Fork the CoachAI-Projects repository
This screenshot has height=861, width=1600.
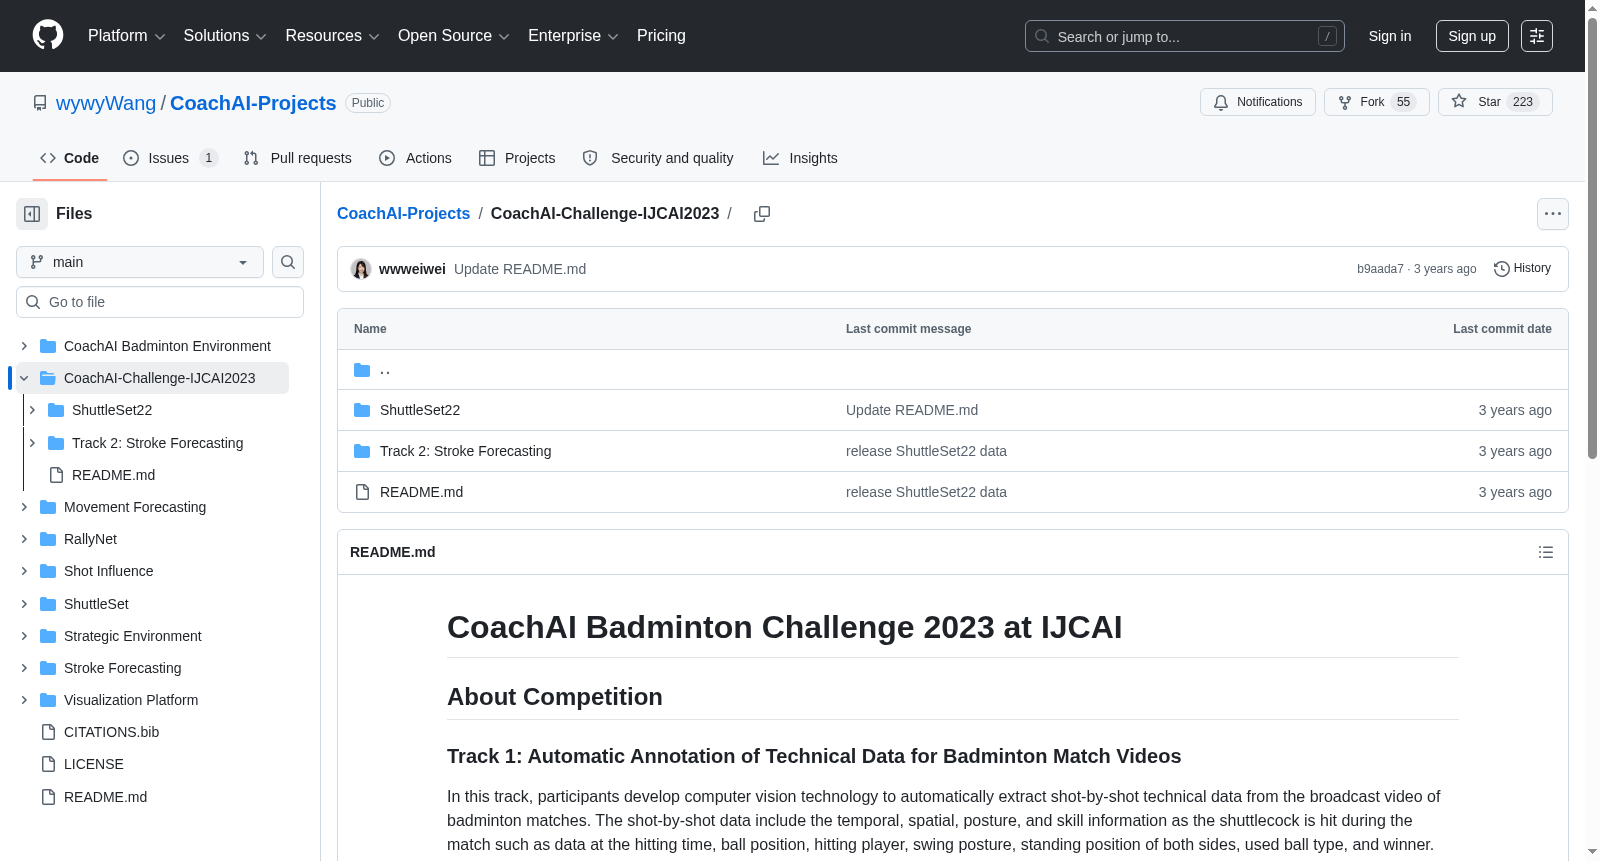point(1377,102)
